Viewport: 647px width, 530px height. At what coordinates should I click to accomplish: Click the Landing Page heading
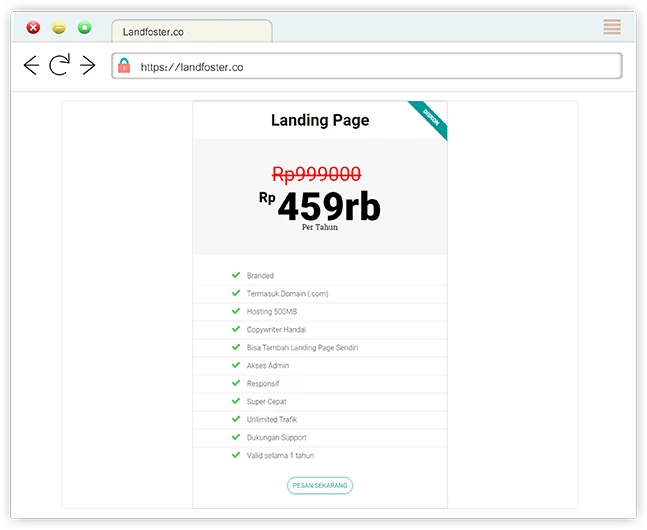(320, 120)
